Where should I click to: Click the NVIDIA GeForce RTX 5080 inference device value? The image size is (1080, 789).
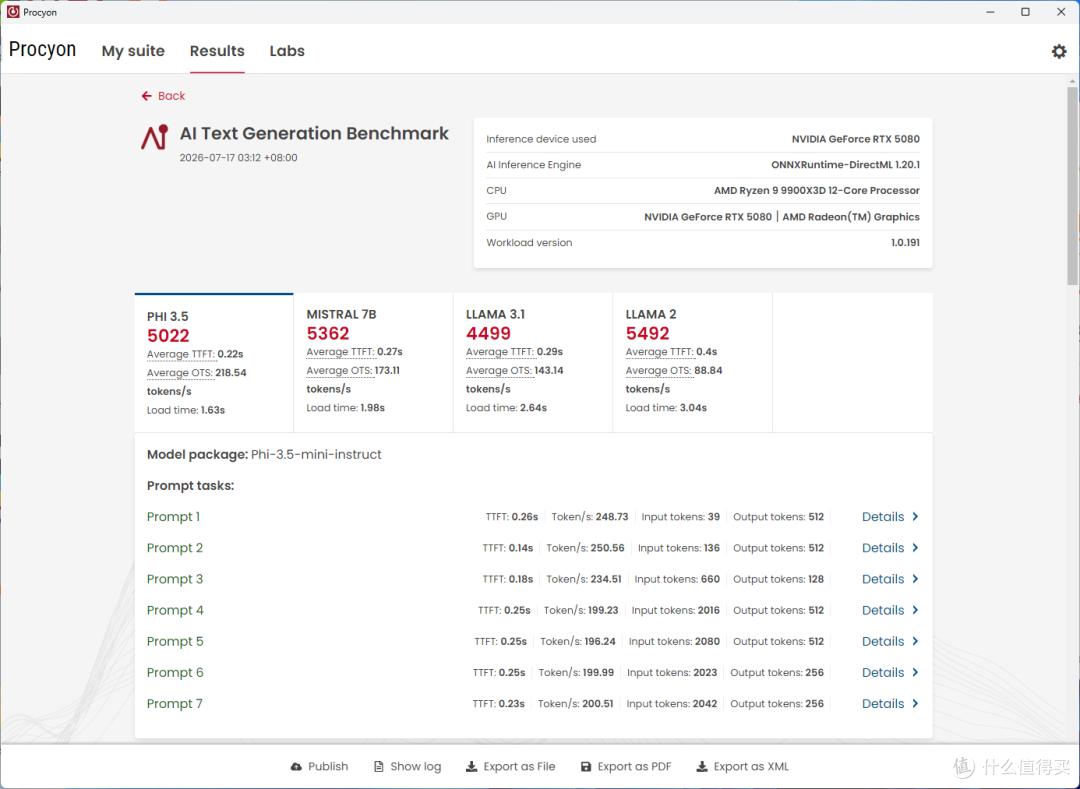pyautogui.click(x=855, y=139)
